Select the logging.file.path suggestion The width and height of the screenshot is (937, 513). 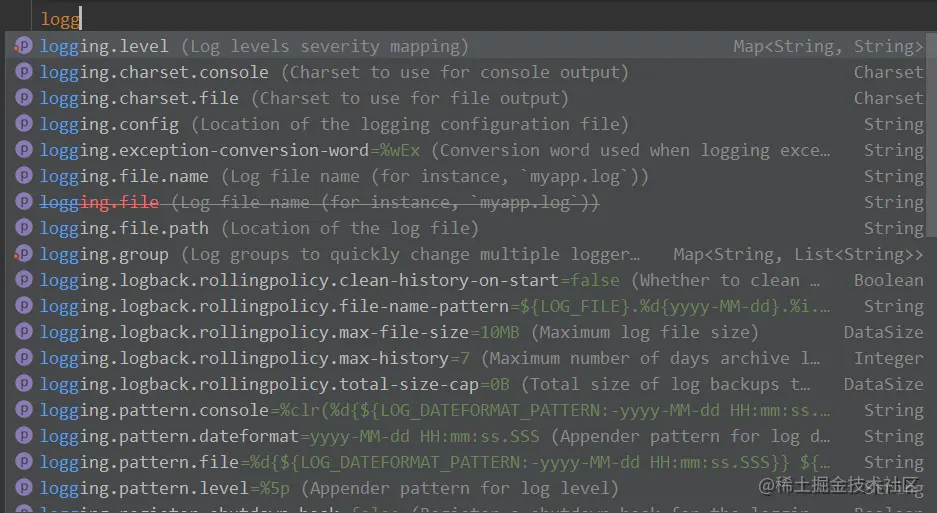pyautogui.click(x=467, y=228)
